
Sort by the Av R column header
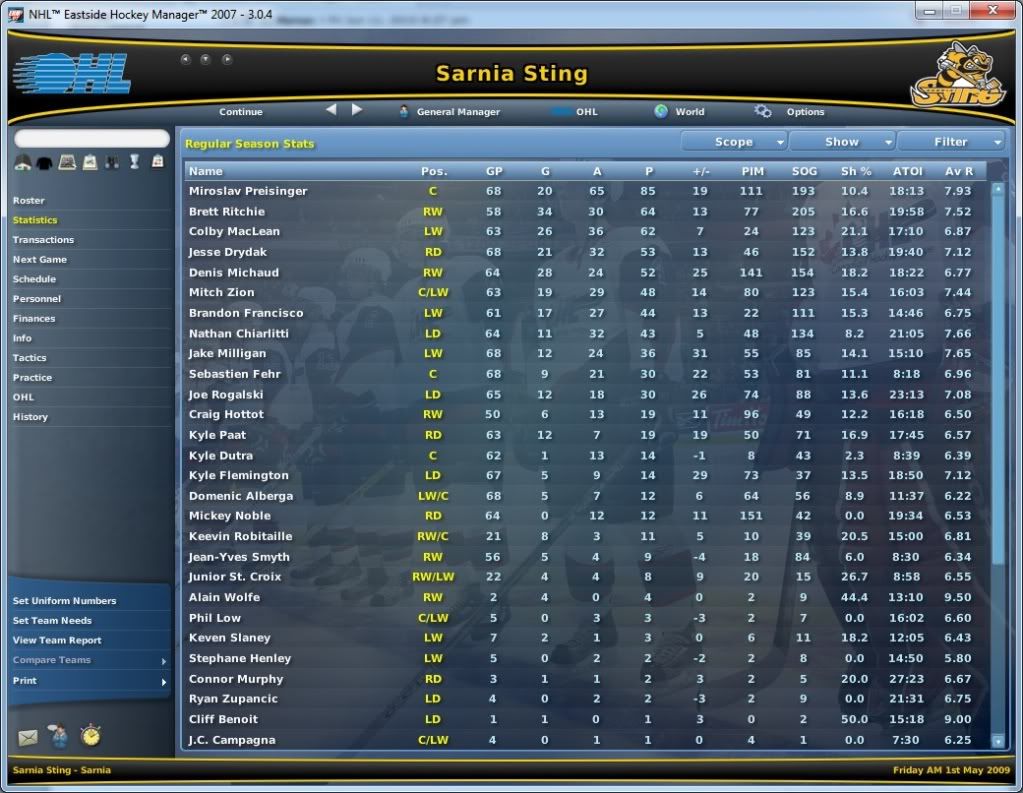pyautogui.click(x=958, y=171)
